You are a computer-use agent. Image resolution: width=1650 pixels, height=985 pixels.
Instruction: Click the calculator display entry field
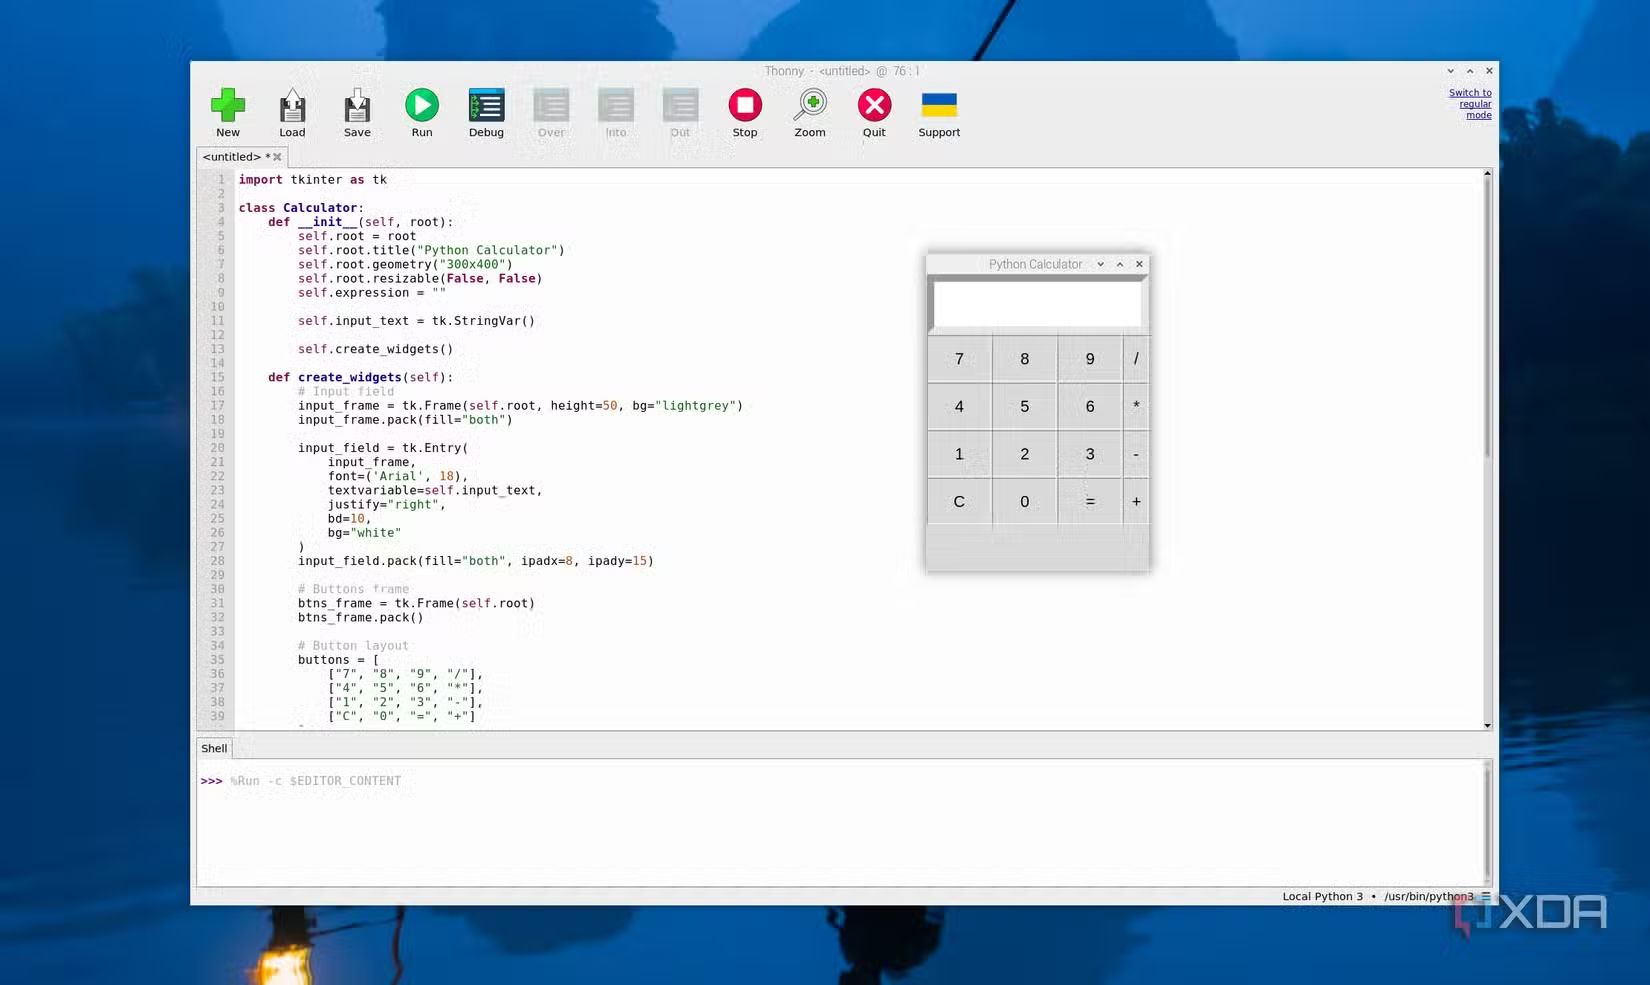[1037, 304]
